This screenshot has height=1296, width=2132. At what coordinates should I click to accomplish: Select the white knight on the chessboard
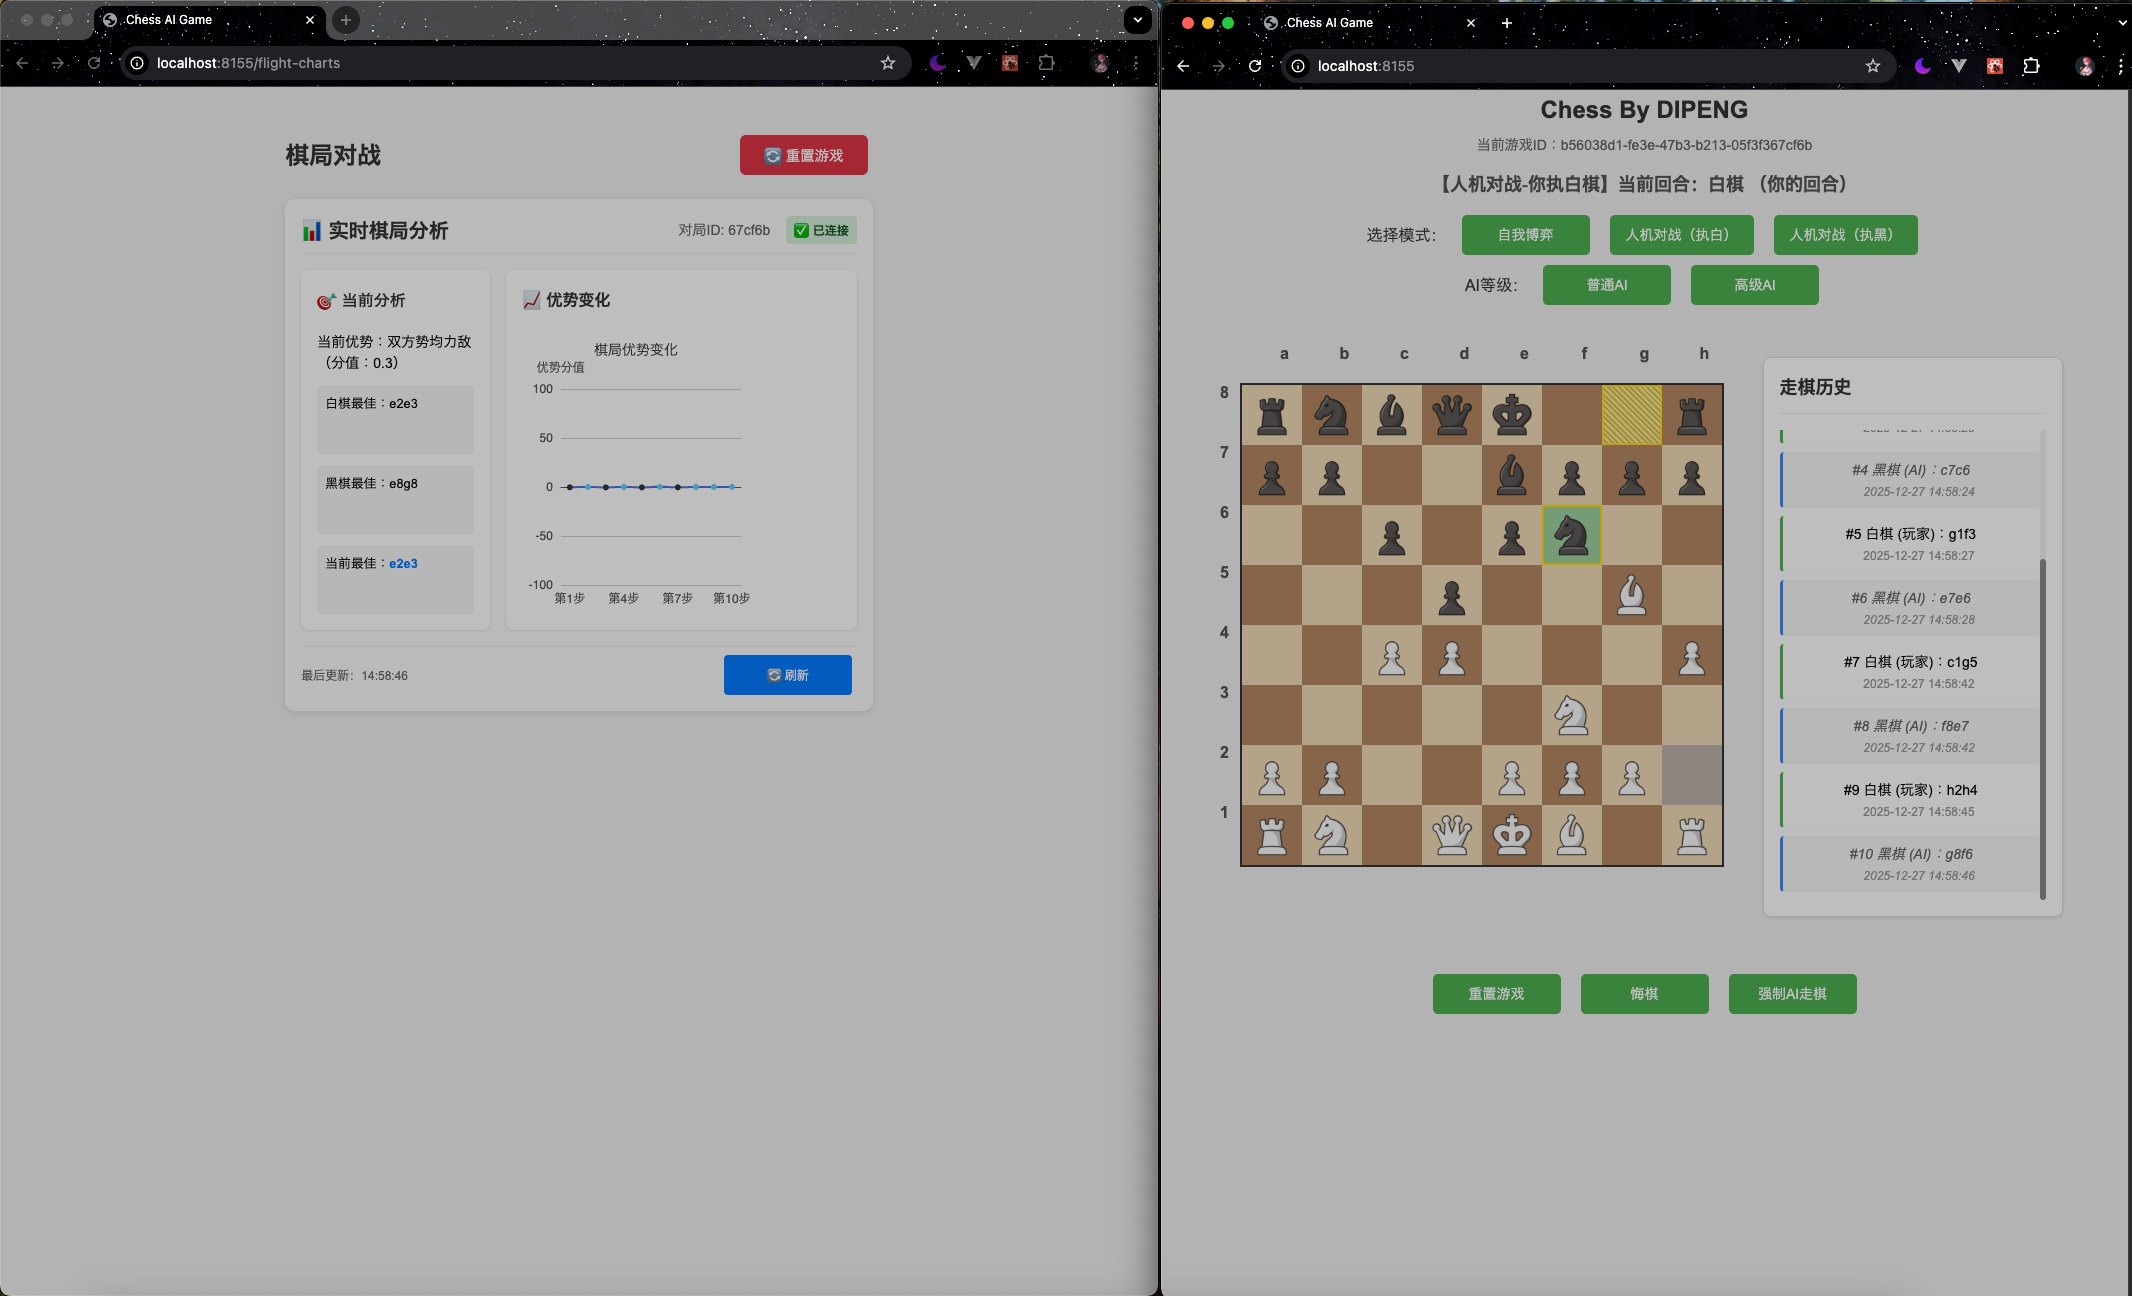click(1571, 716)
